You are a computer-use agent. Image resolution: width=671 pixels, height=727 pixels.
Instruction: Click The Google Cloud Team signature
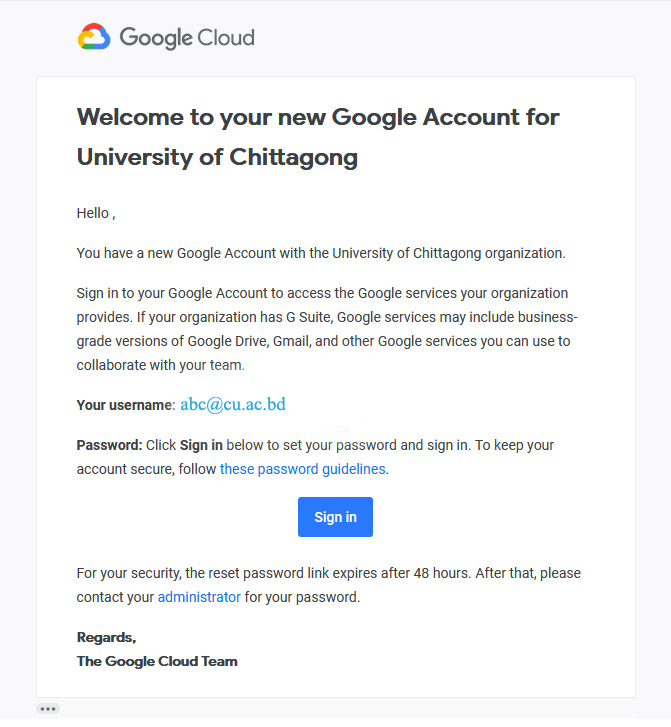(x=157, y=661)
